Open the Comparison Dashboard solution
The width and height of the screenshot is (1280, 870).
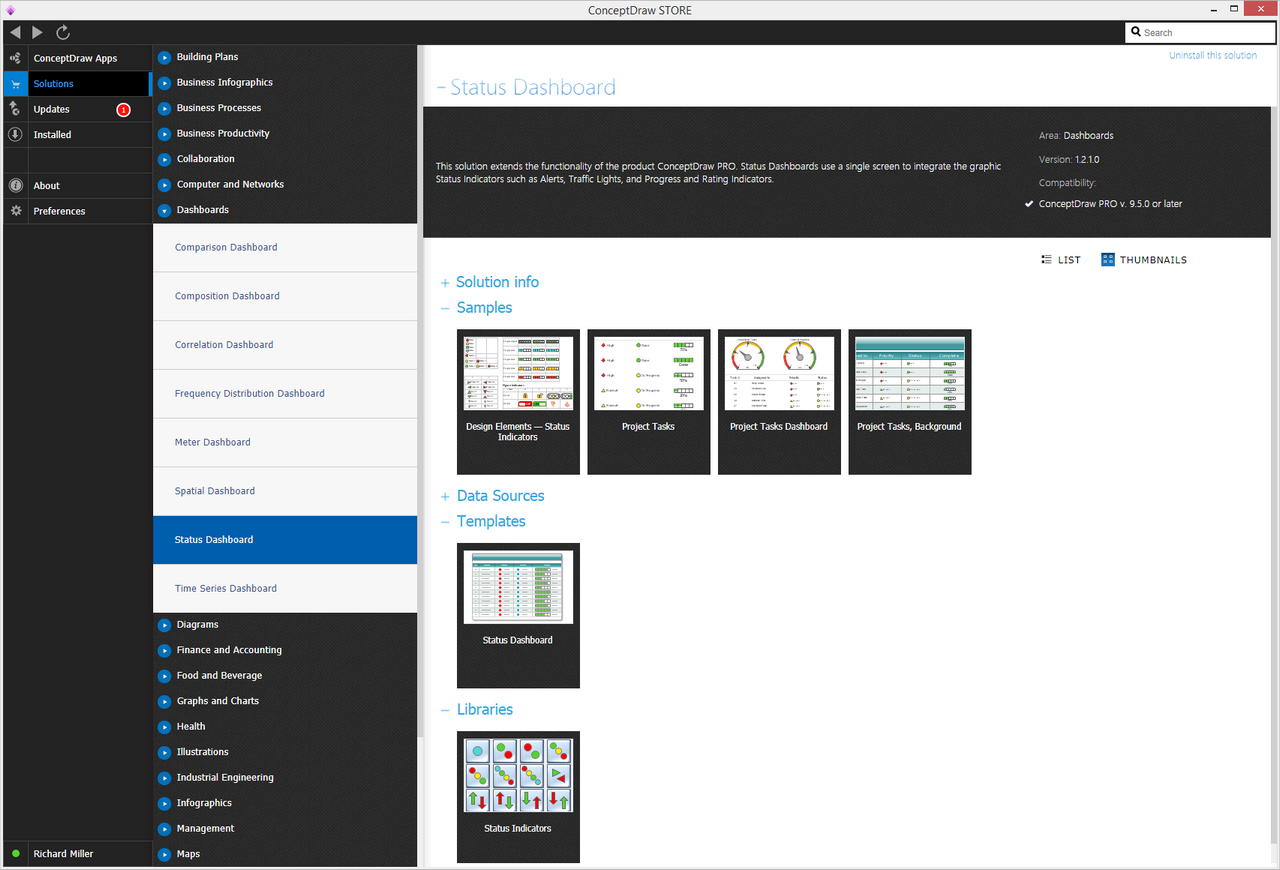(285, 247)
